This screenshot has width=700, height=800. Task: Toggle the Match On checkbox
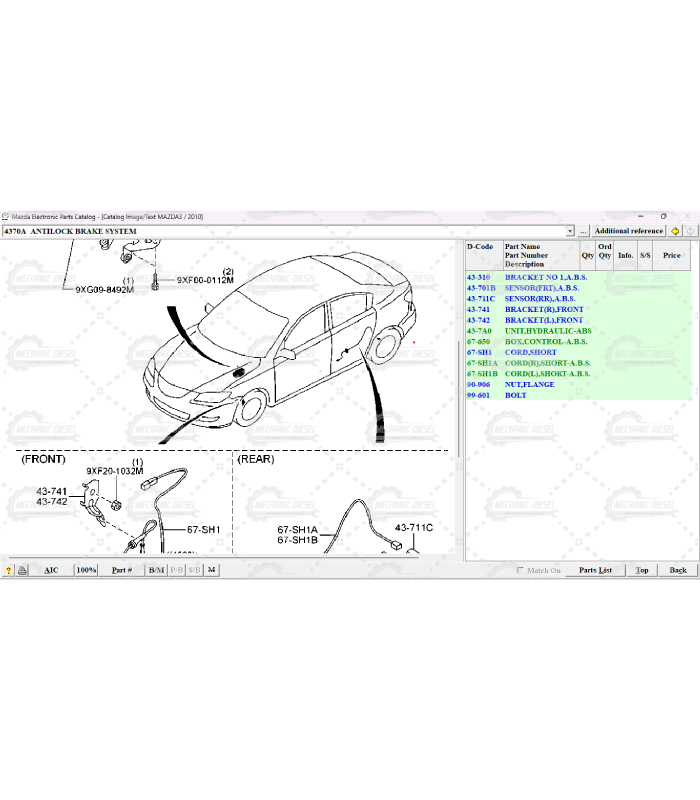pyautogui.click(x=520, y=570)
